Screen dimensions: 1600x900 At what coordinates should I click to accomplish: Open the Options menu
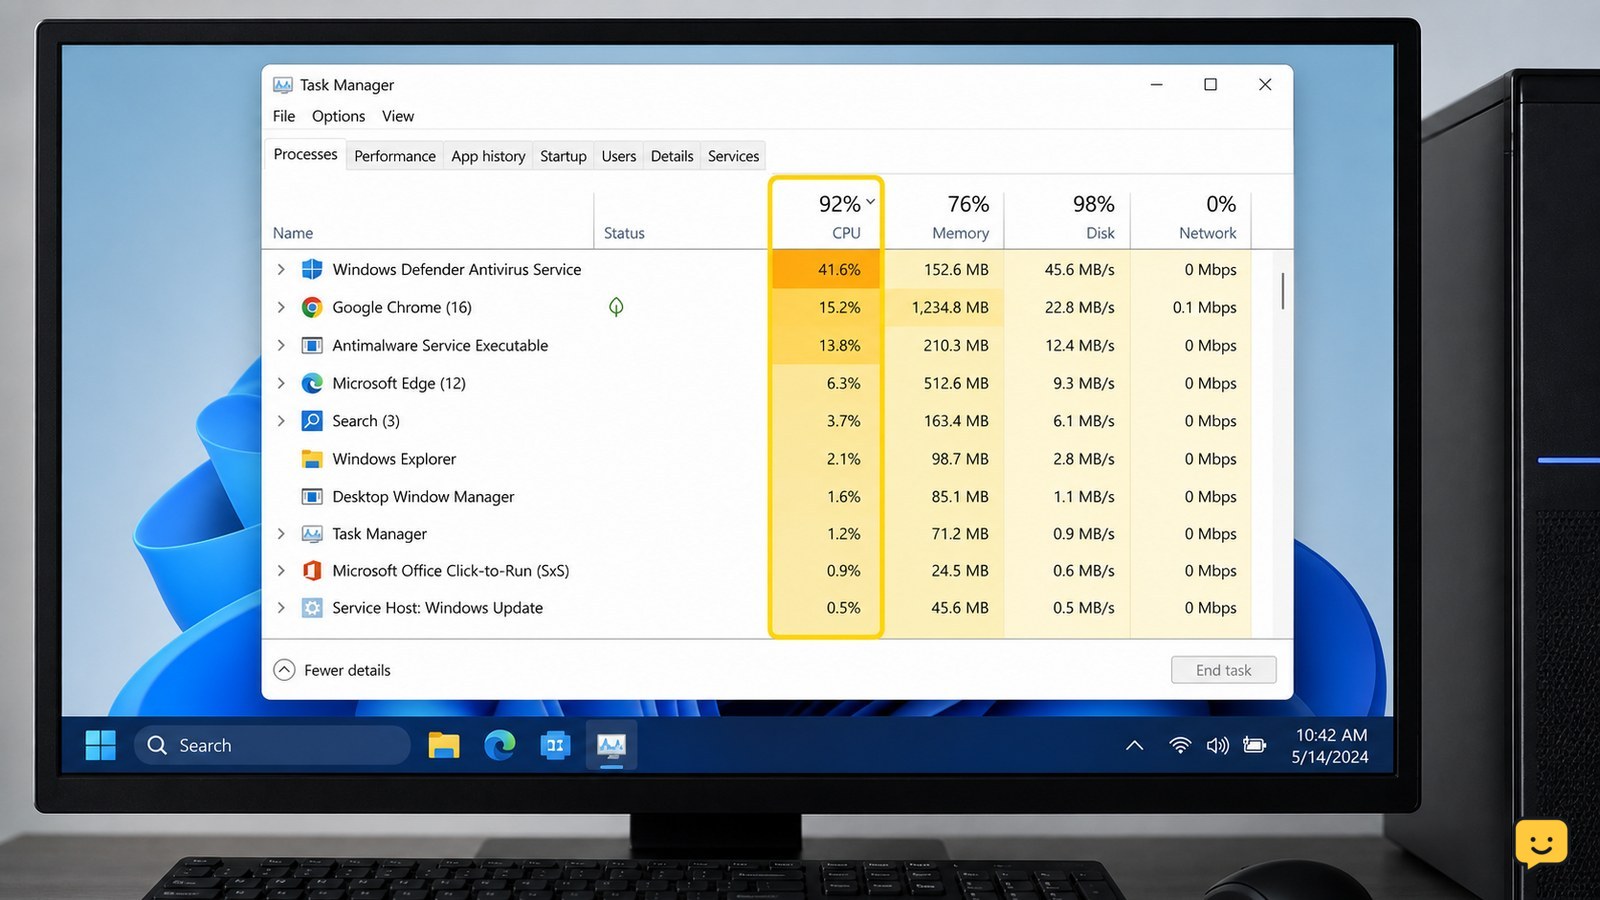[x=338, y=116]
